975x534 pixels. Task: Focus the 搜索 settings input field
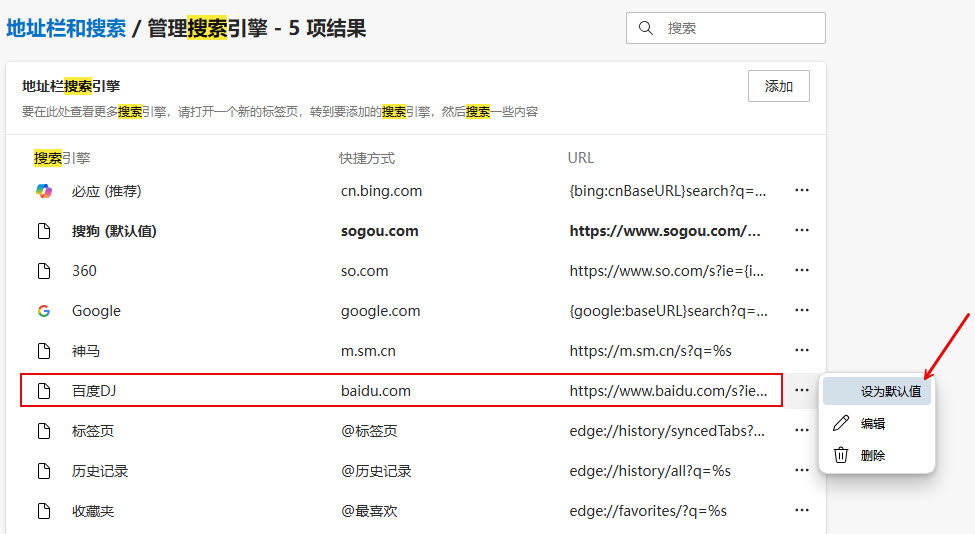click(726, 28)
